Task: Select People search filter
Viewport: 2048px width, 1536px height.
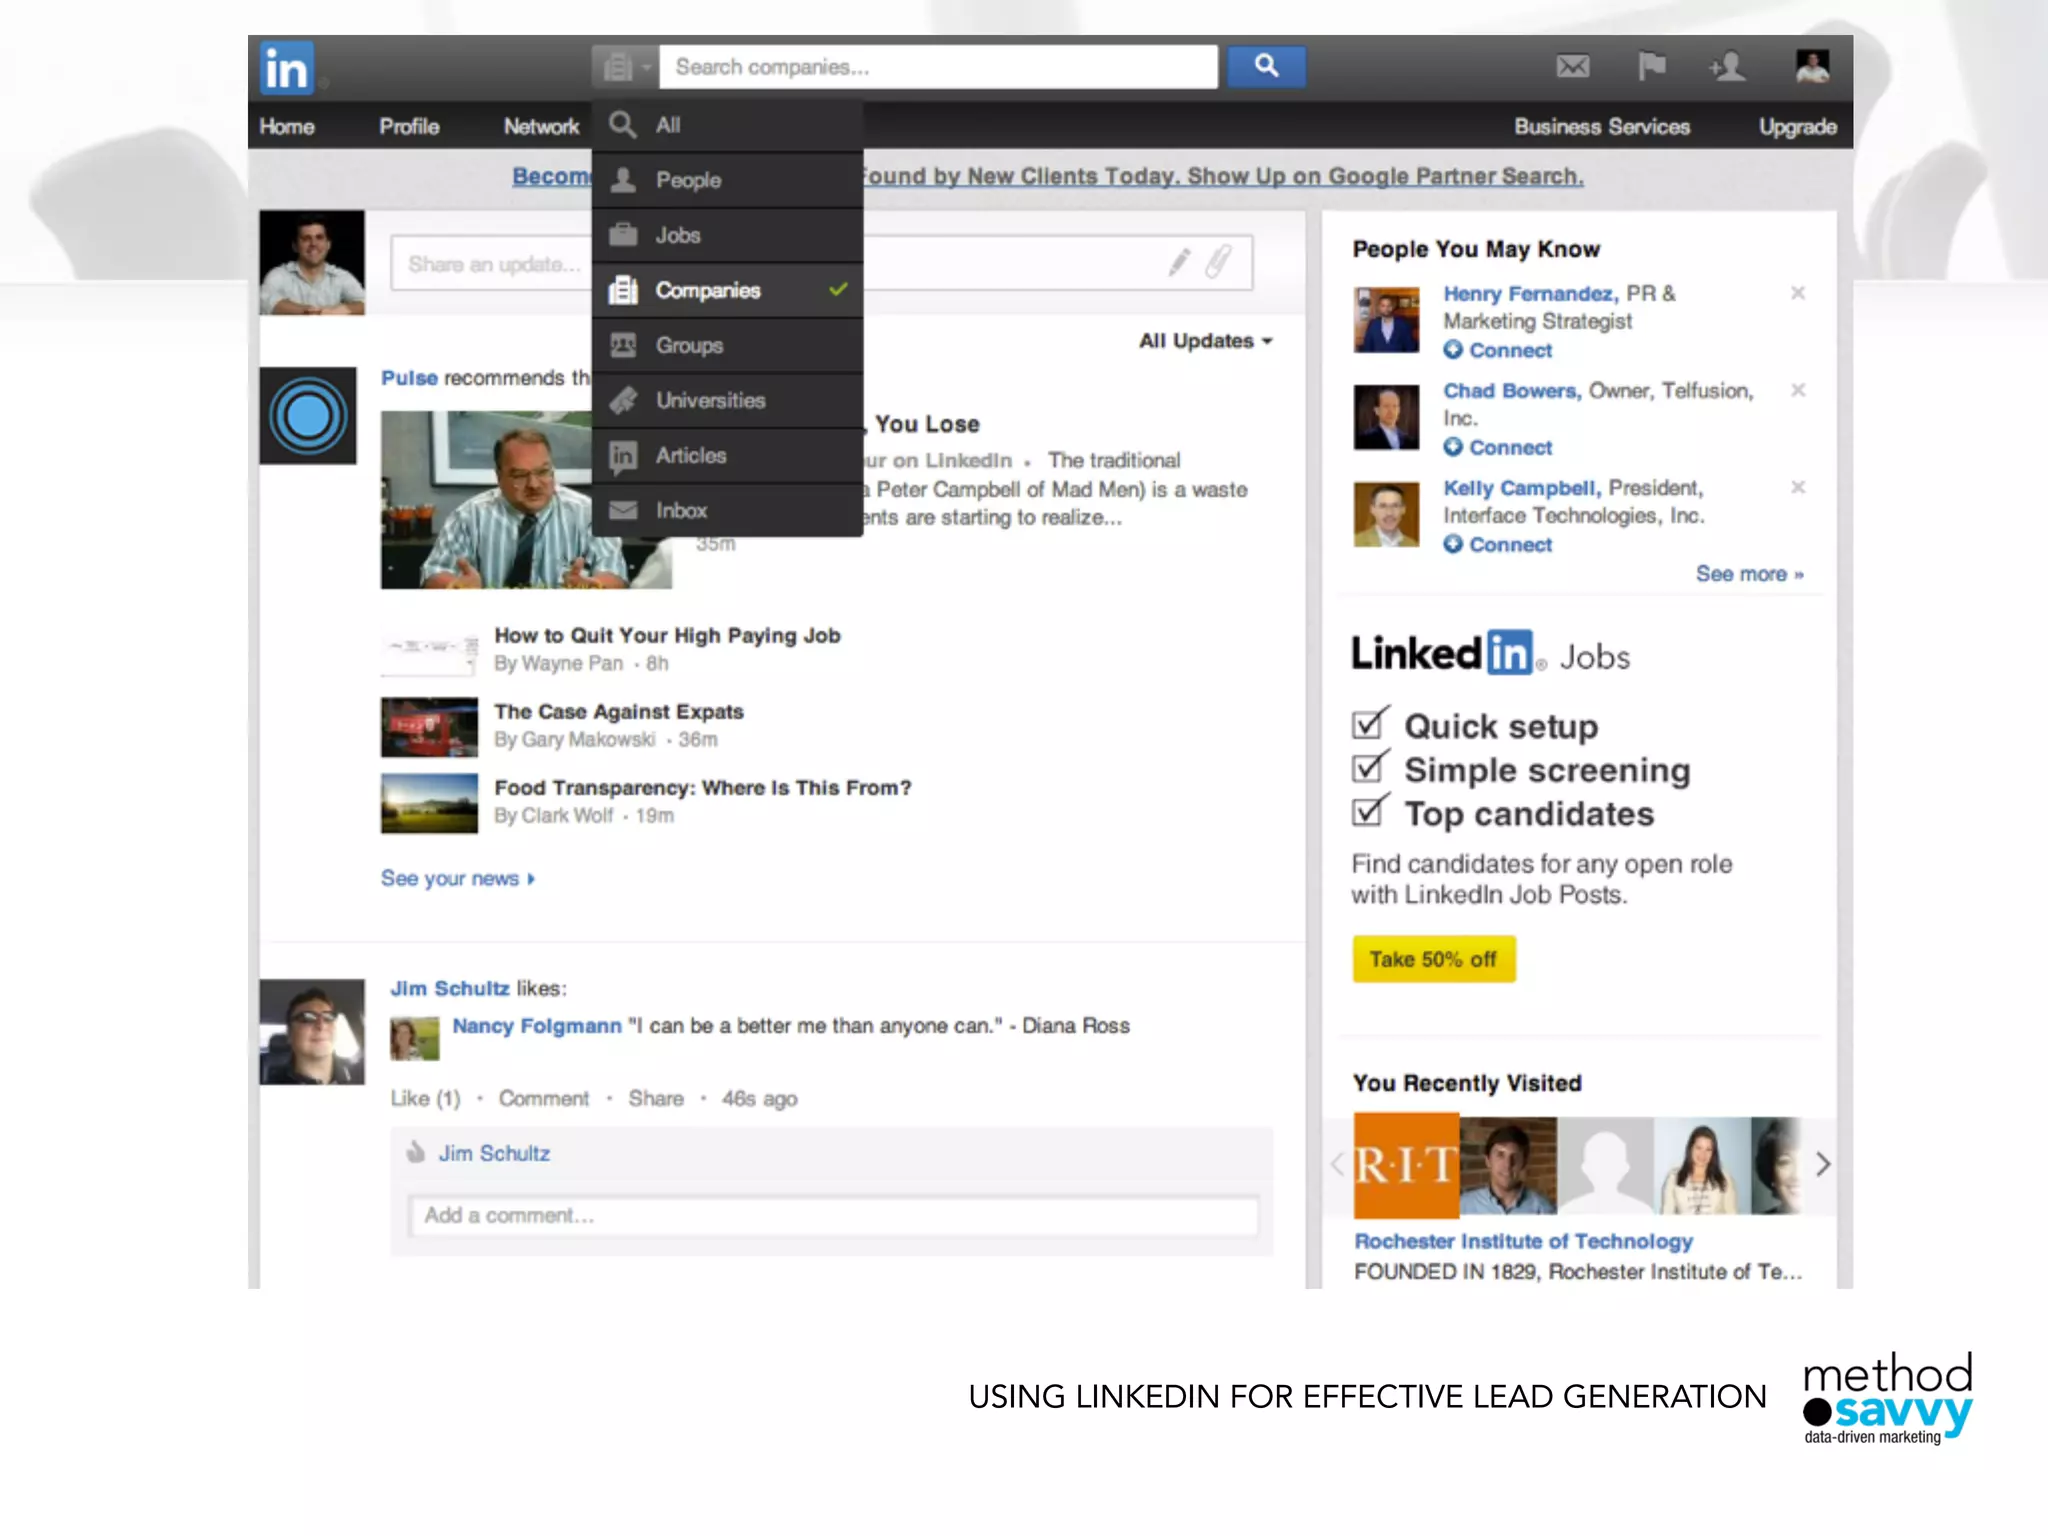Action: click(727, 180)
